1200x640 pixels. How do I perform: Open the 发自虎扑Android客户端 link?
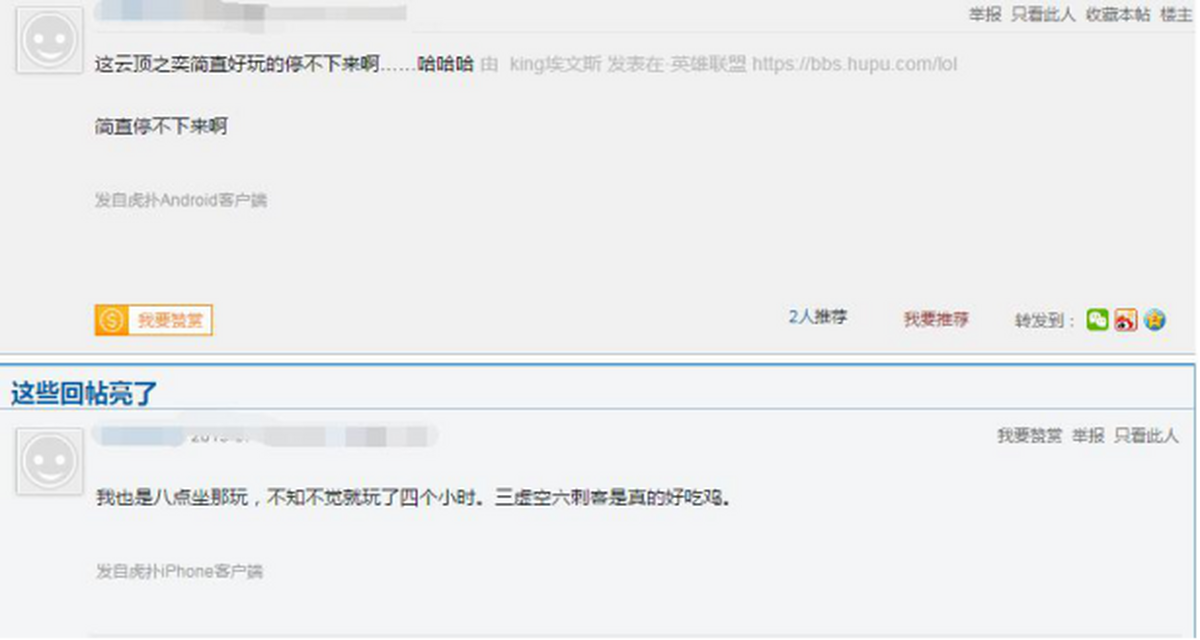pos(181,200)
